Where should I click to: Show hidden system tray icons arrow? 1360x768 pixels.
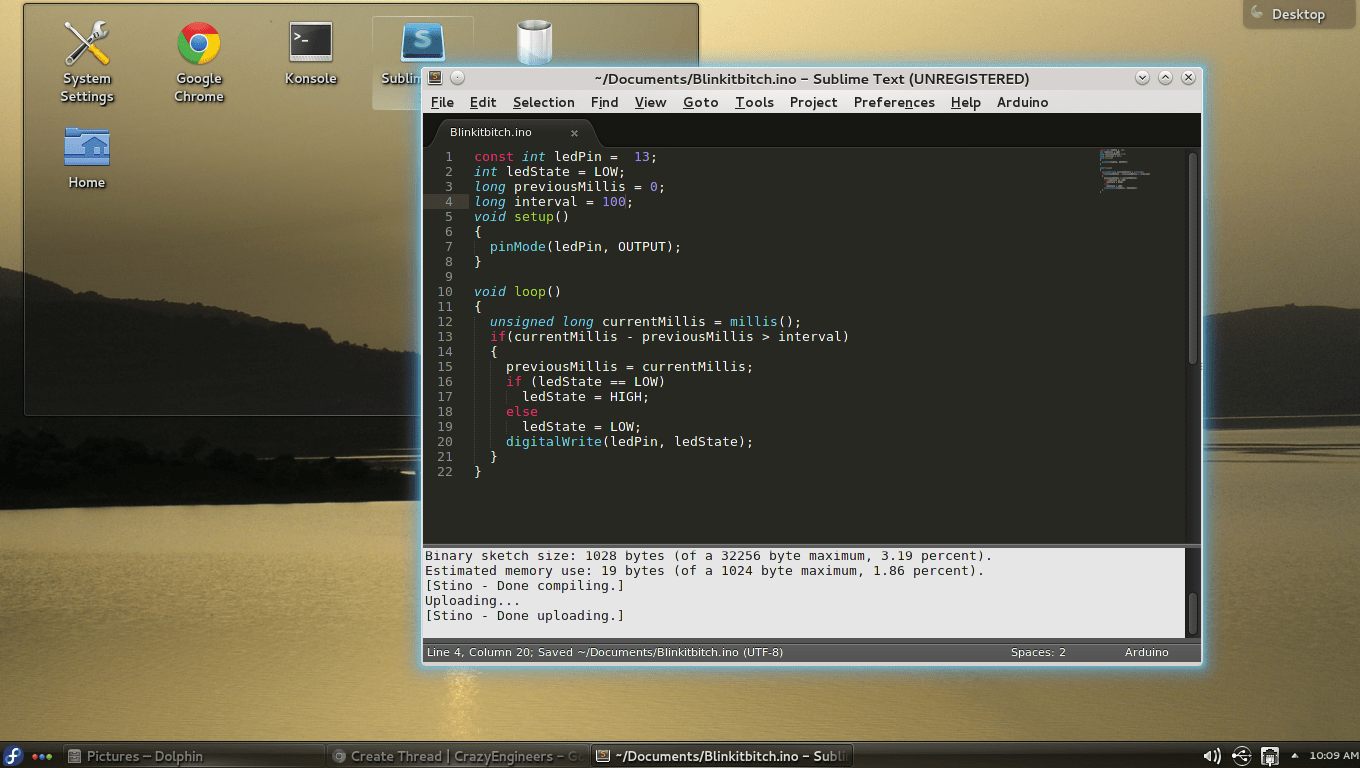click(1295, 755)
